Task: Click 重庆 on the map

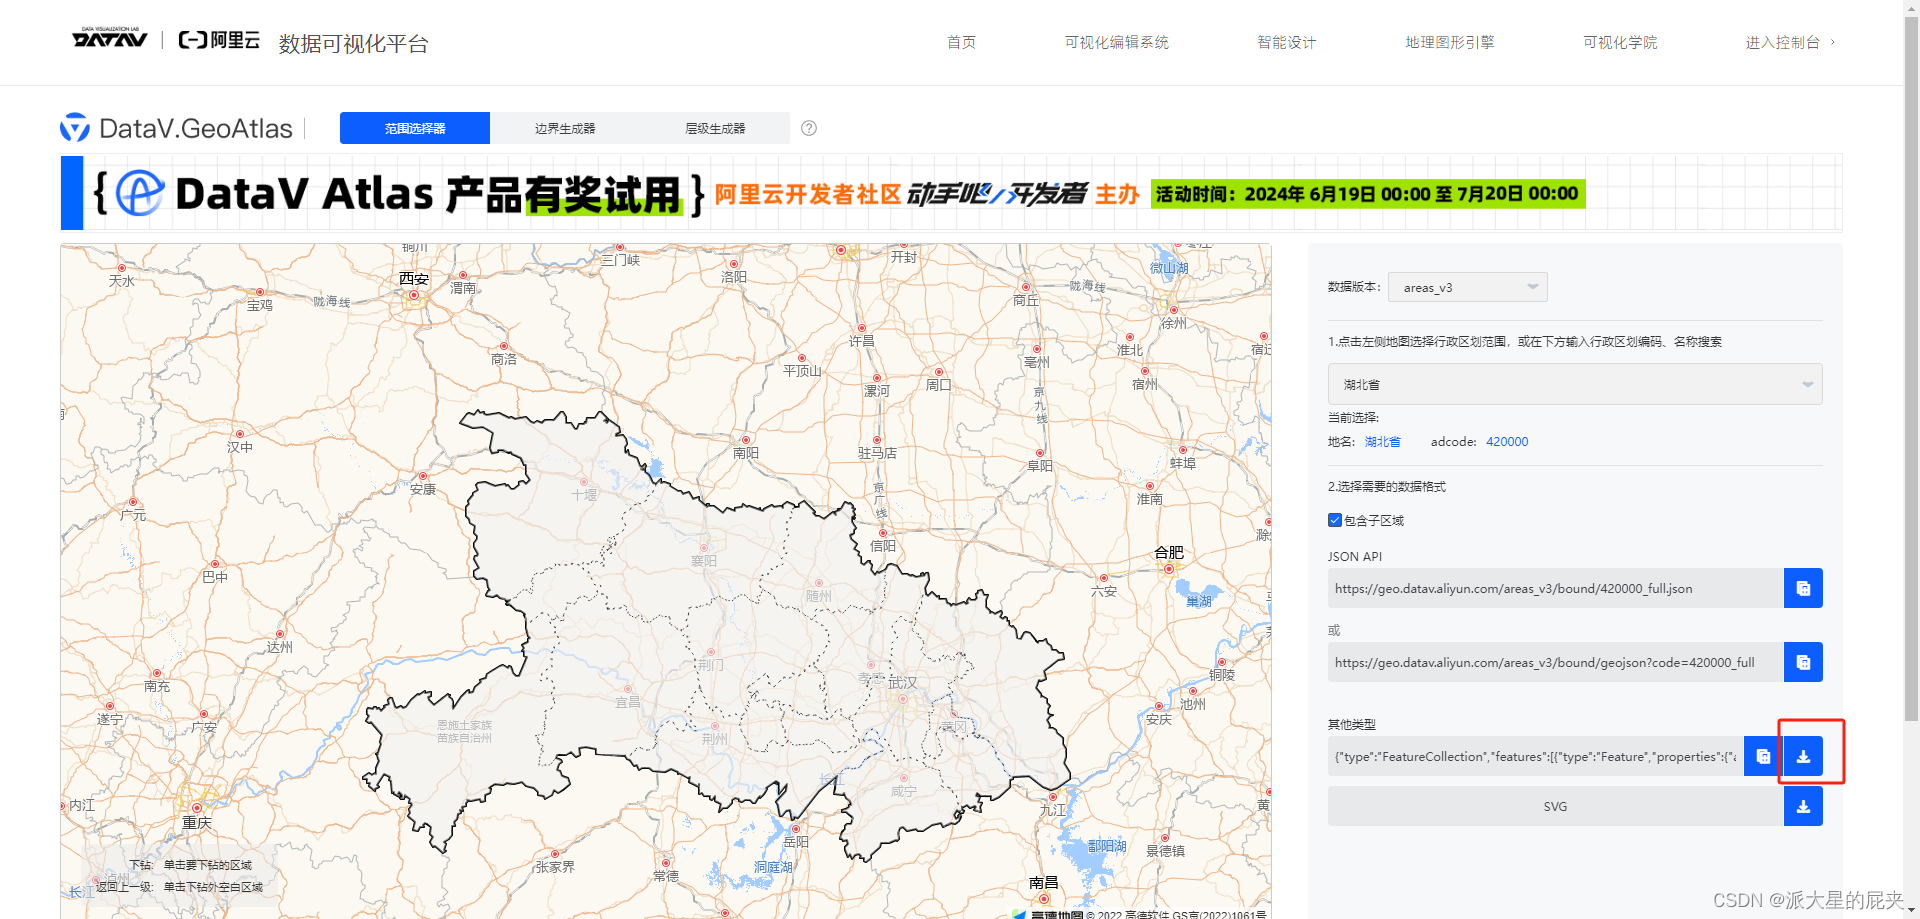Action: 197,823
